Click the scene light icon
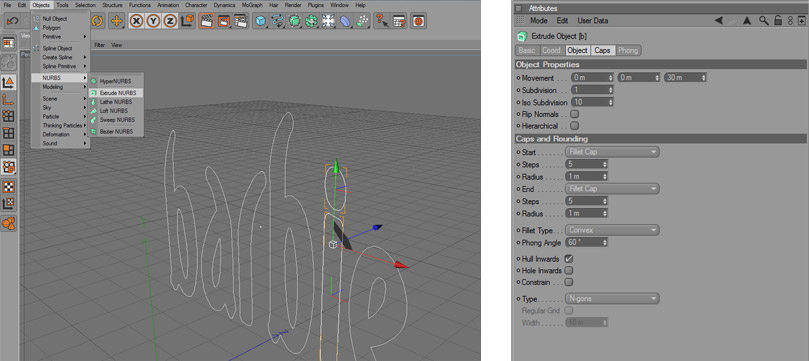809x361 pixels. click(x=328, y=21)
